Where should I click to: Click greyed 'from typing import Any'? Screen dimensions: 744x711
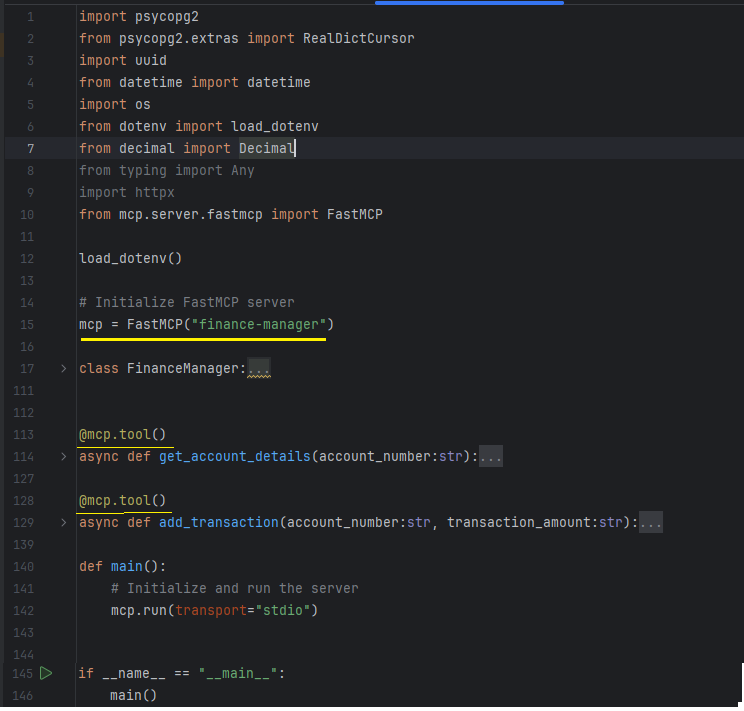coord(167,170)
